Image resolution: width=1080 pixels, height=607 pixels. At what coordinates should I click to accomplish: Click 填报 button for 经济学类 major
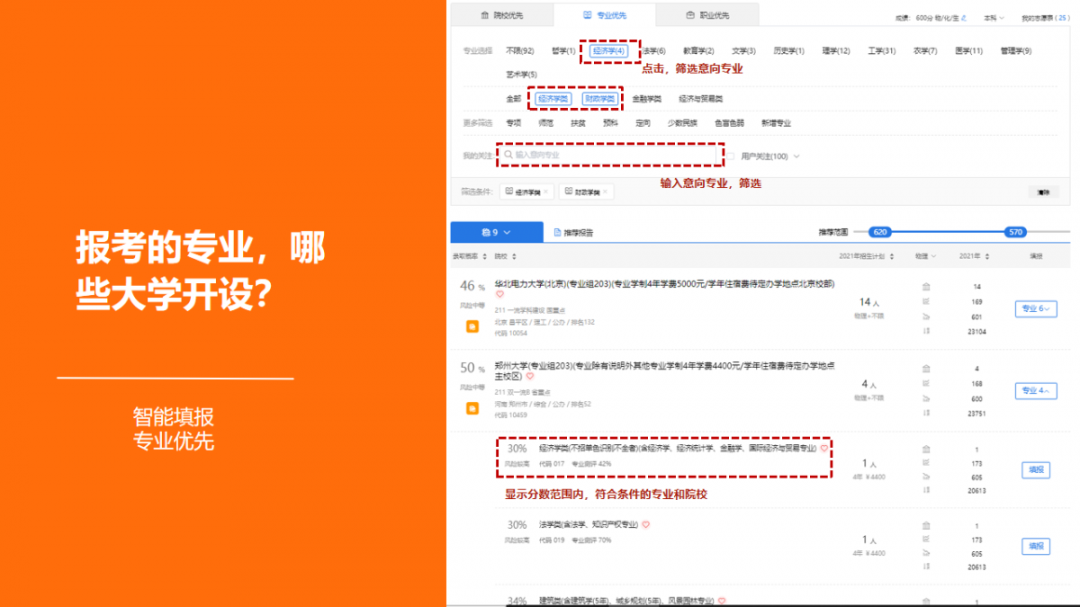click(1035, 470)
